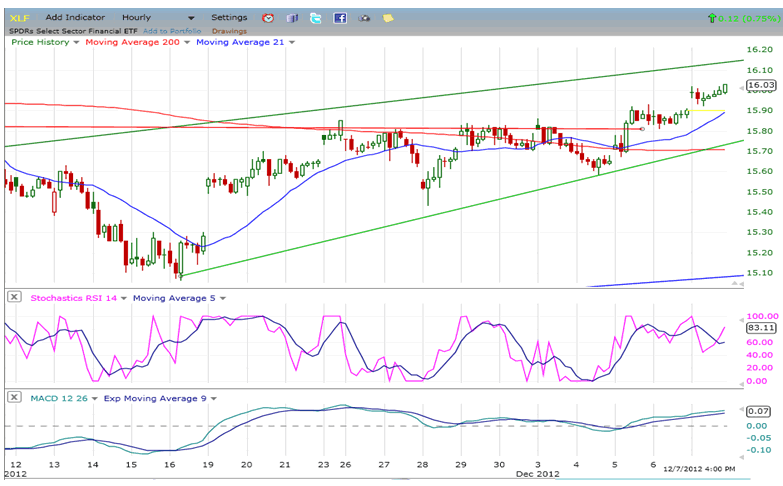Share the chart via Facebook icon
This screenshot has height=486, width=783.
[340, 18]
